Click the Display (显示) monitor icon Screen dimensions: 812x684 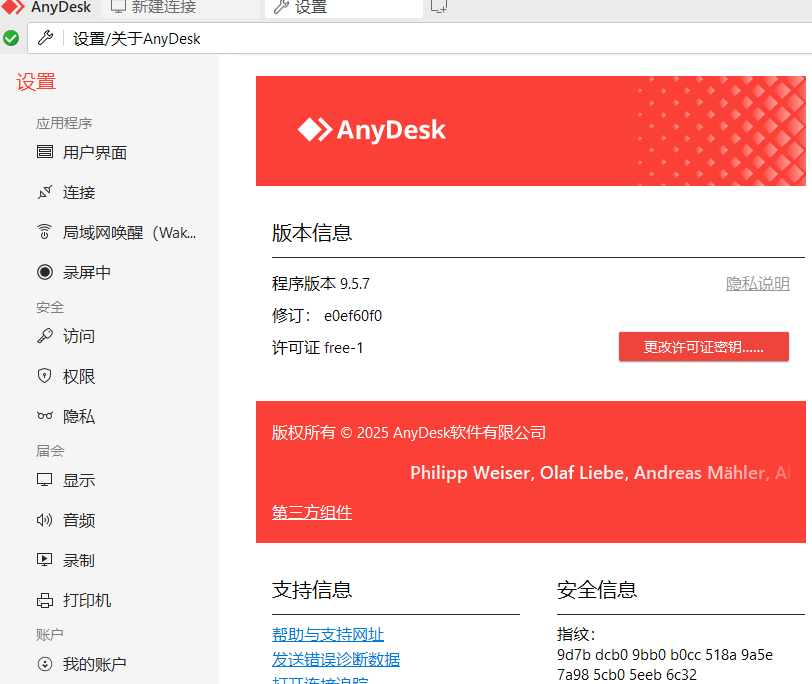pos(44,481)
